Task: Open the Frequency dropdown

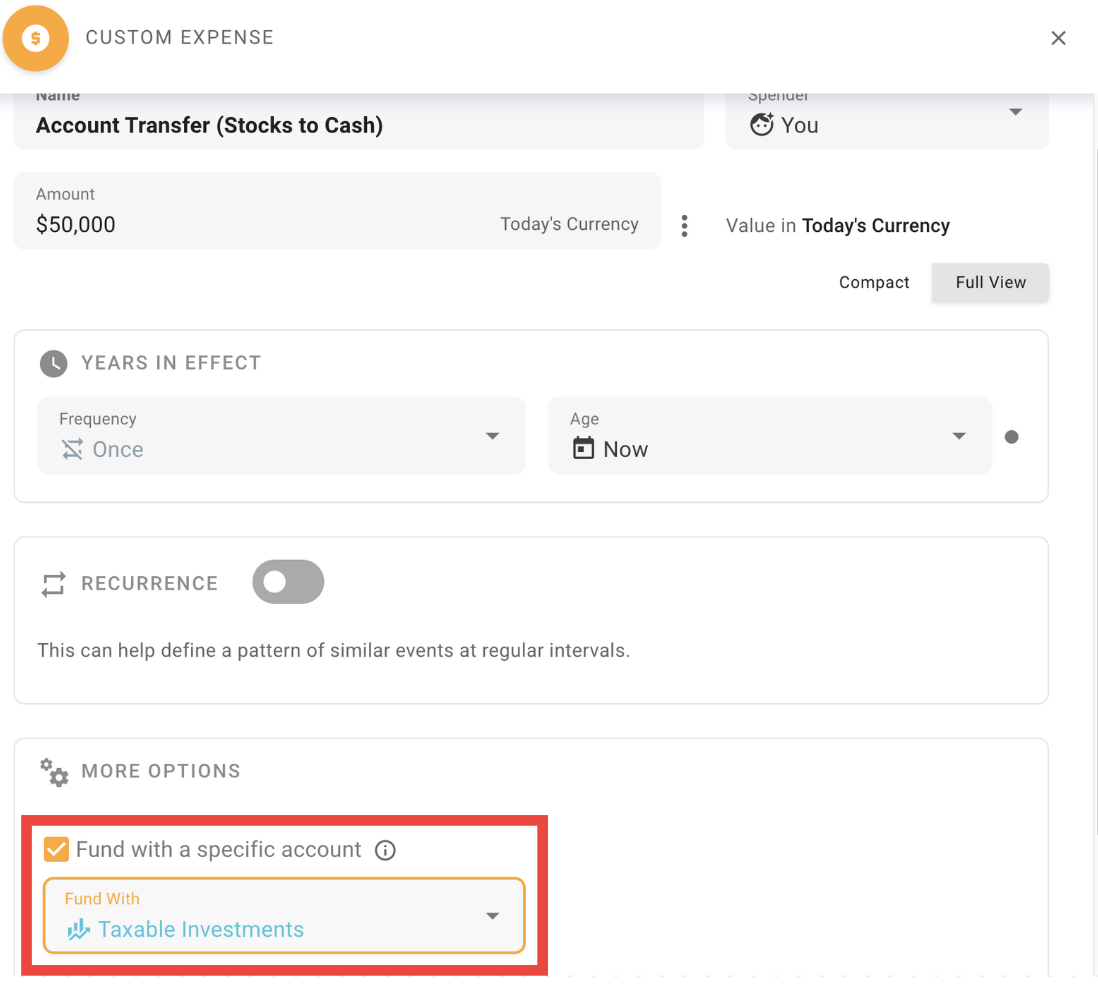Action: pyautogui.click(x=492, y=436)
